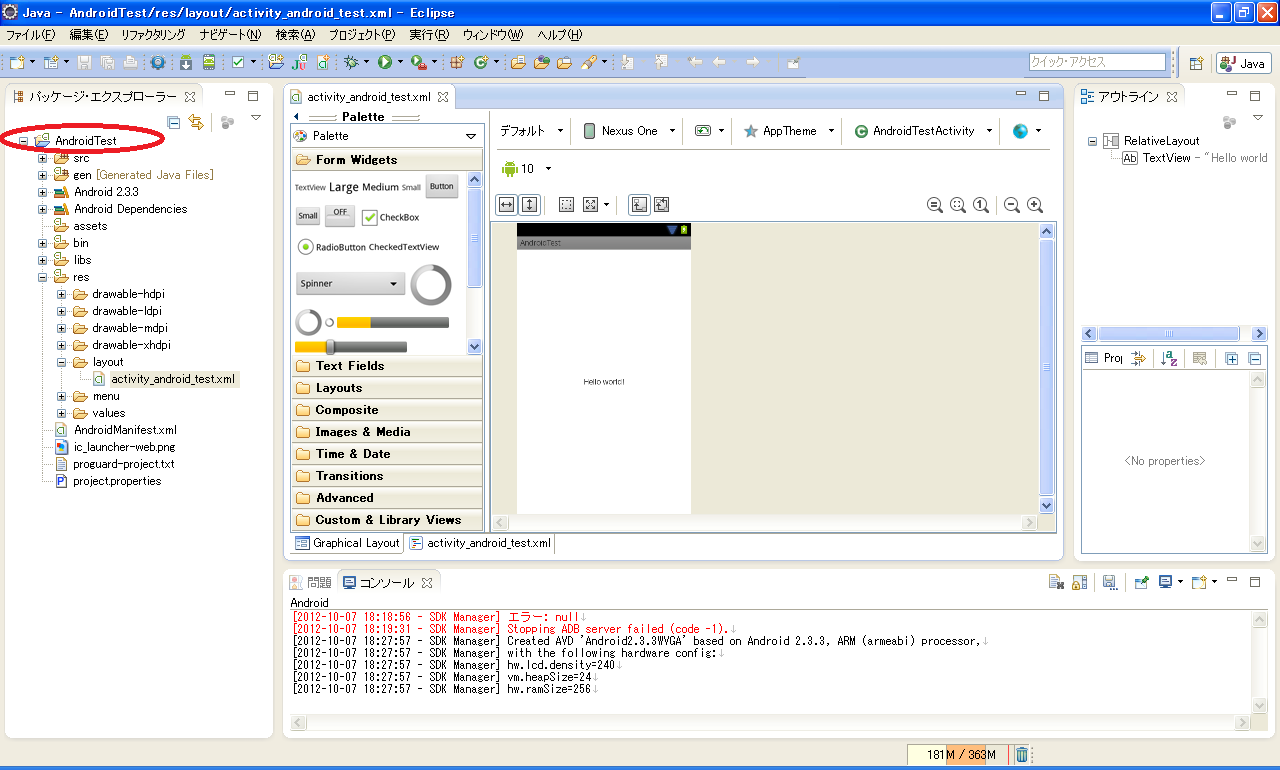Zoom in the layout canvas
The height and width of the screenshot is (770, 1280).
pyautogui.click(x=1035, y=205)
